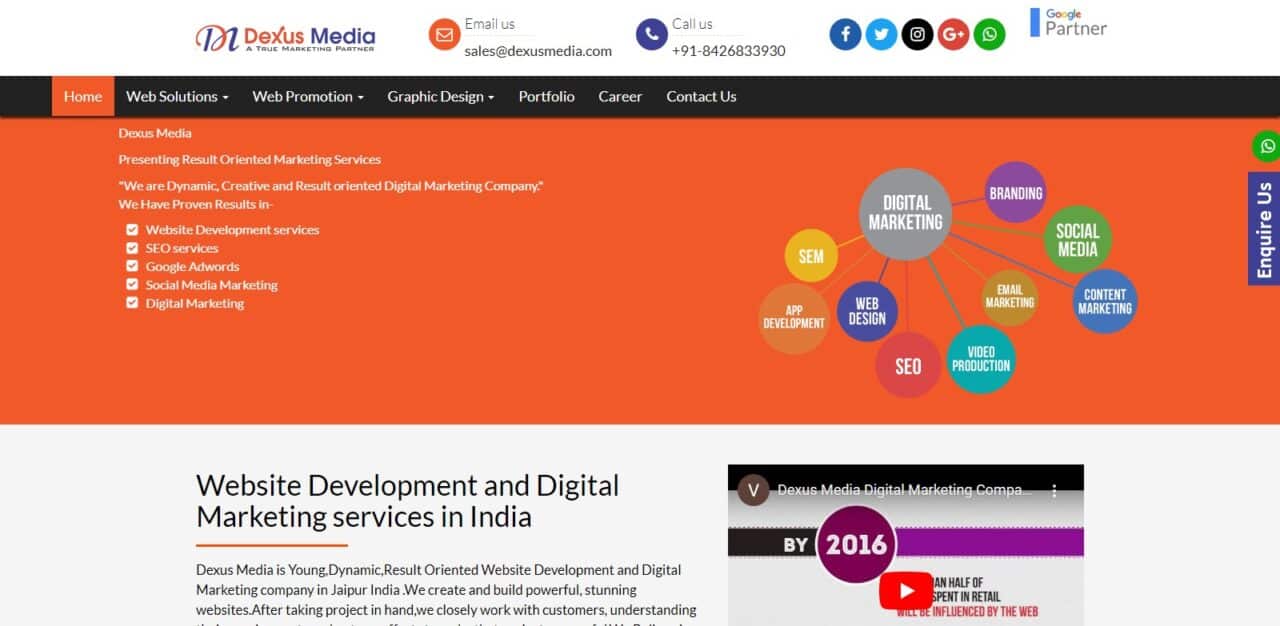Image resolution: width=1280 pixels, height=626 pixels.
Task: Click the Presenting Result Oriented Marketing Services text
Action: click(249, 159)
